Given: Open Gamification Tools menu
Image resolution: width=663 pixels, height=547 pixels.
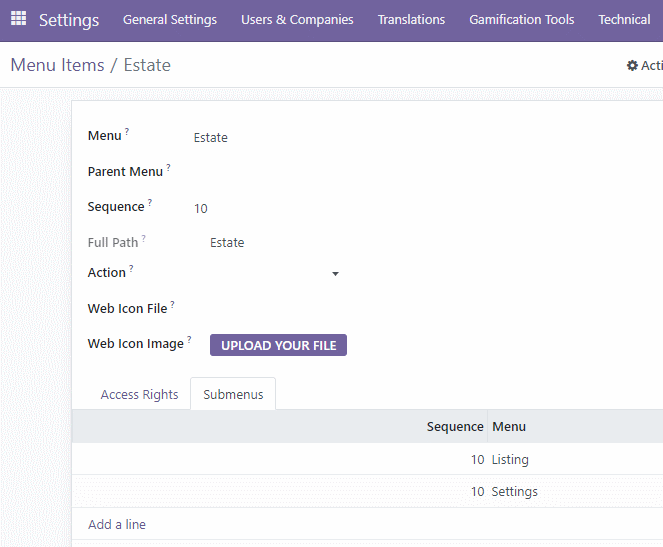Looking at the screenshot, I should point(521,19).
